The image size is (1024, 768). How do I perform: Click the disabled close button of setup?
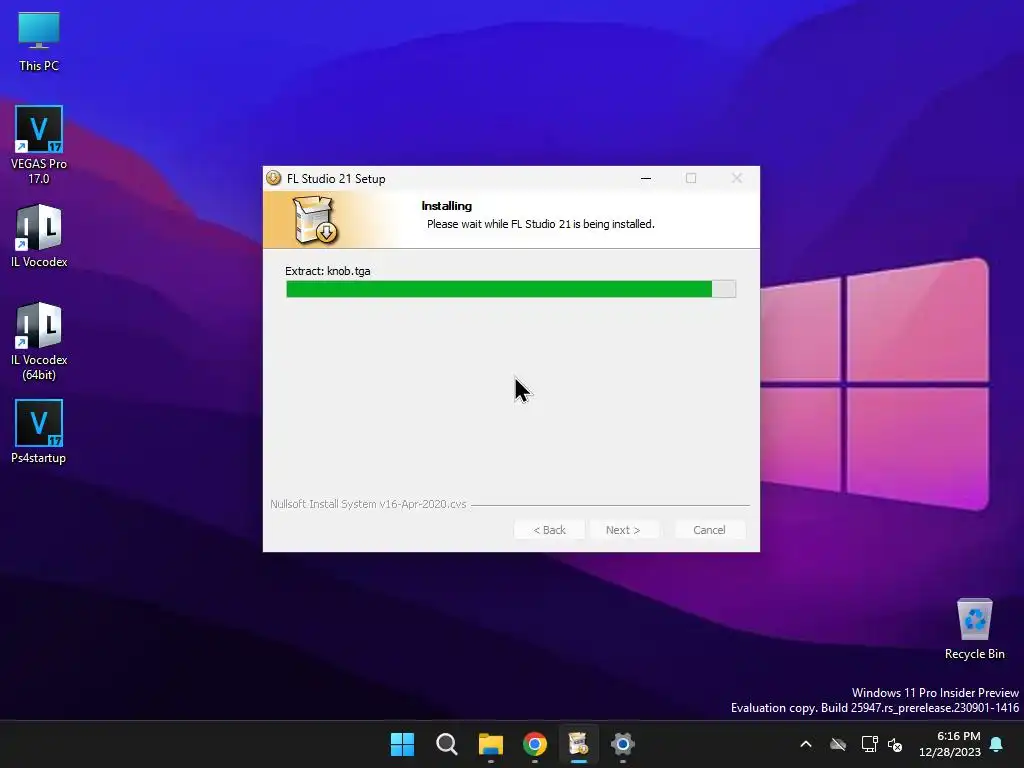(x=737, y=178)
